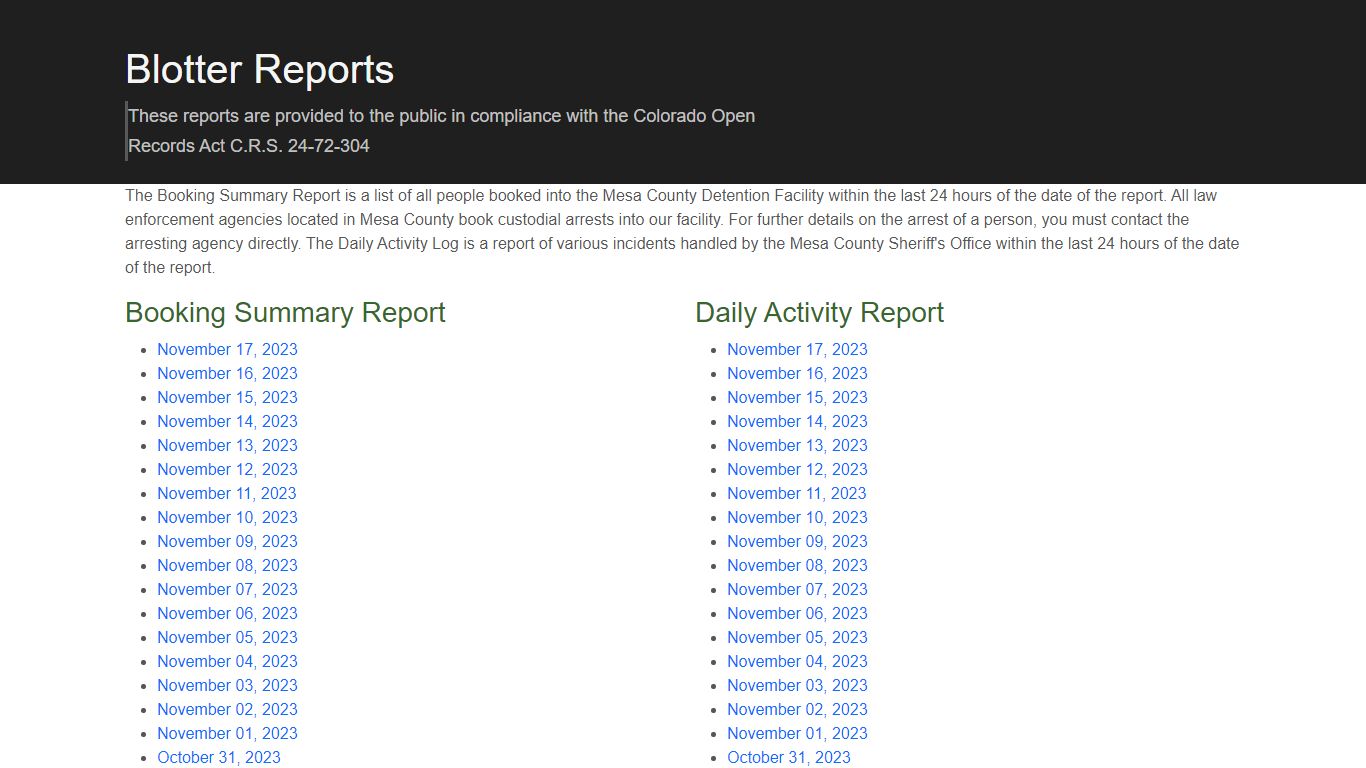
Task: Open Daily Activity Report for November 11, 2023
Action: 797,493
